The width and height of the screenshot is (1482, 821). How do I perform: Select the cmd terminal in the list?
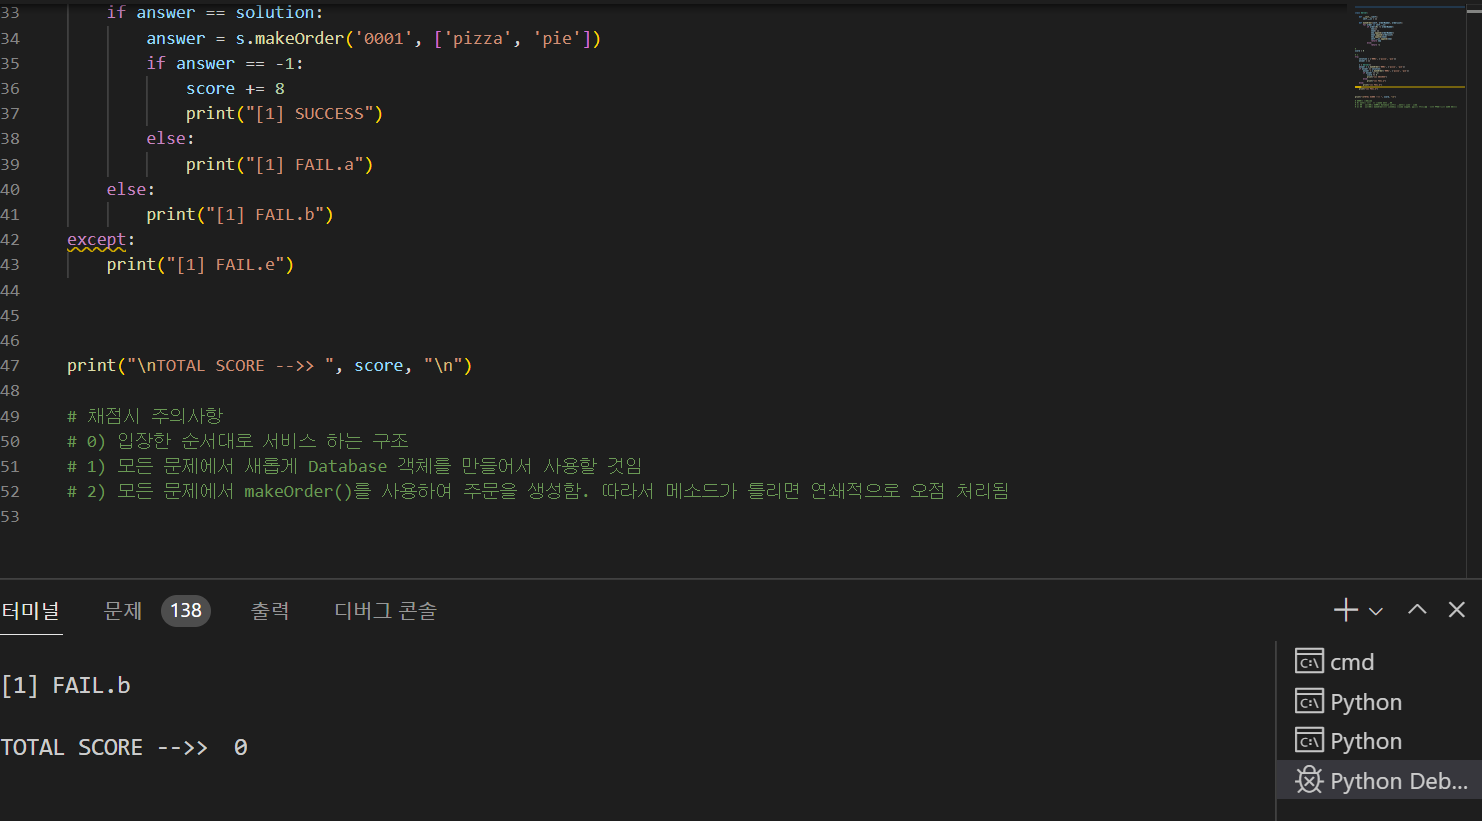[1379, 662]
